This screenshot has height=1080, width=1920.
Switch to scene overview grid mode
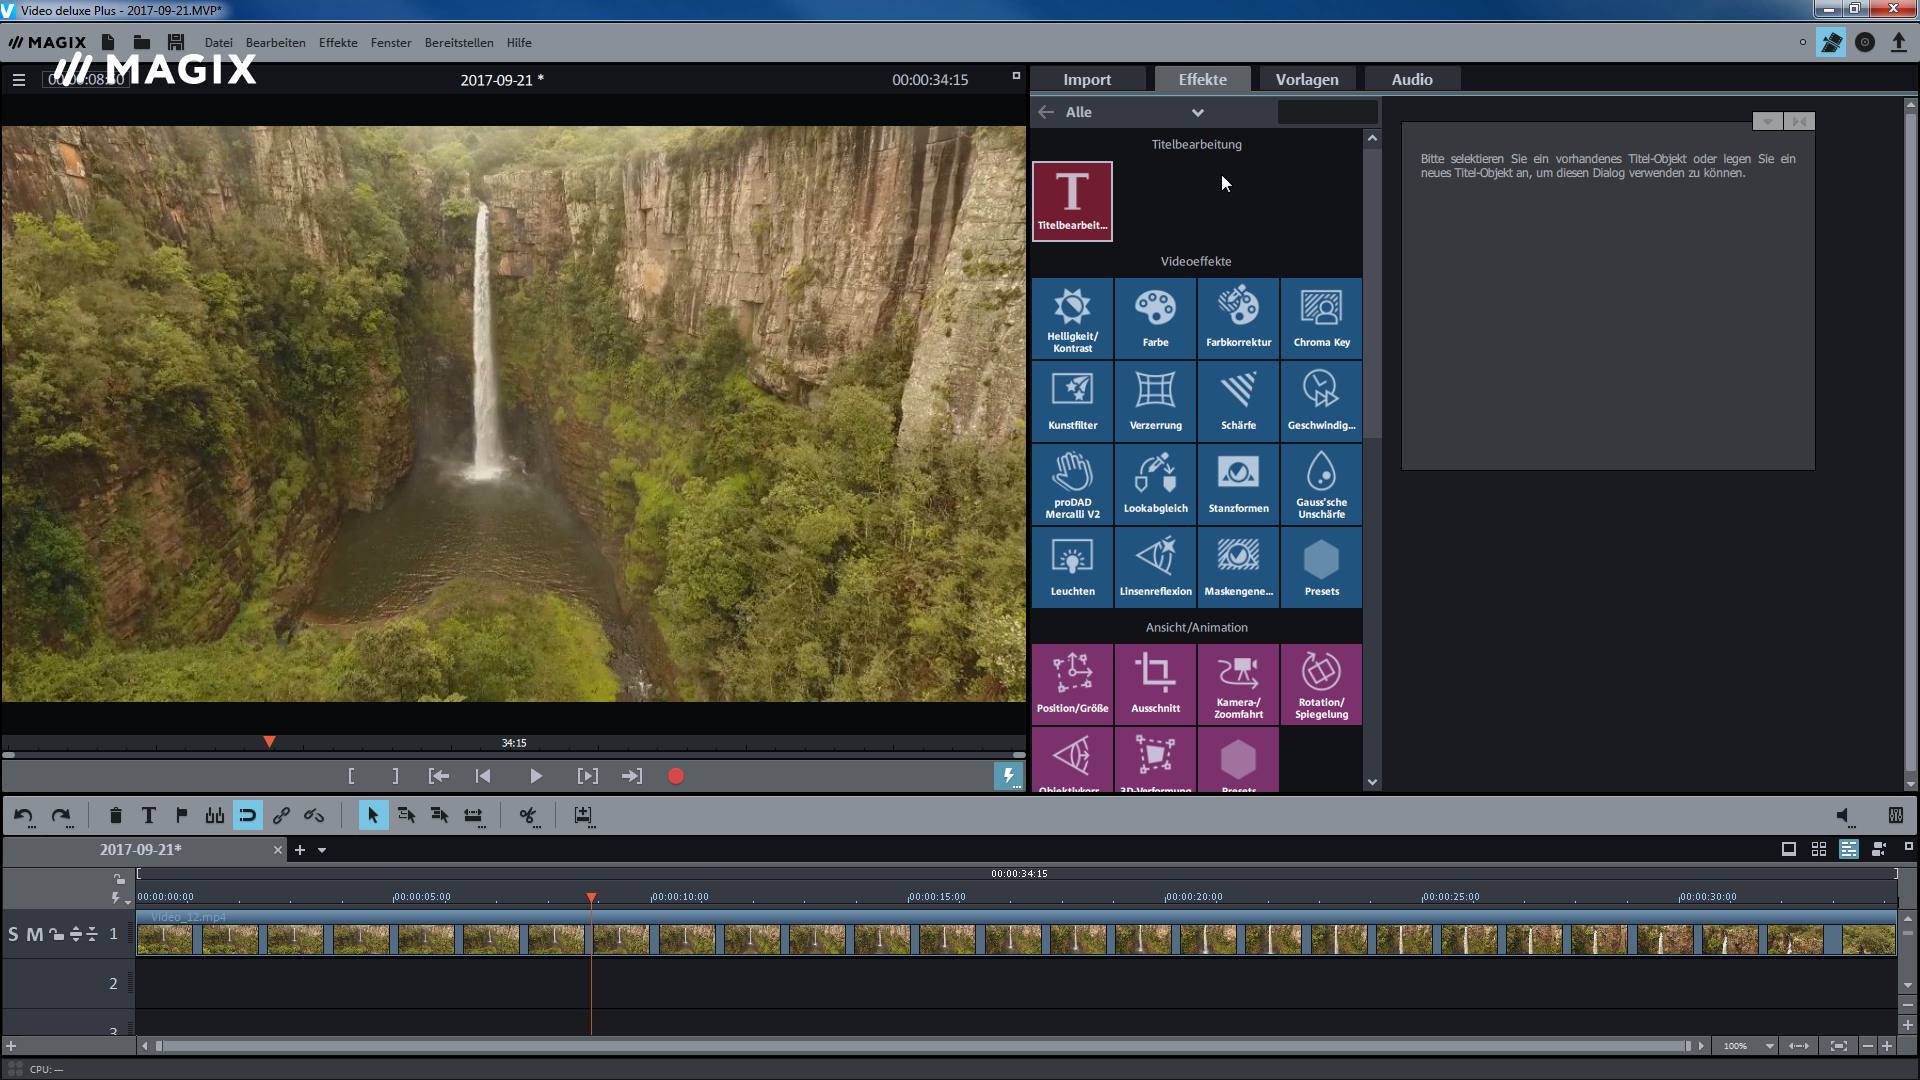click(x=1819, y=849)
